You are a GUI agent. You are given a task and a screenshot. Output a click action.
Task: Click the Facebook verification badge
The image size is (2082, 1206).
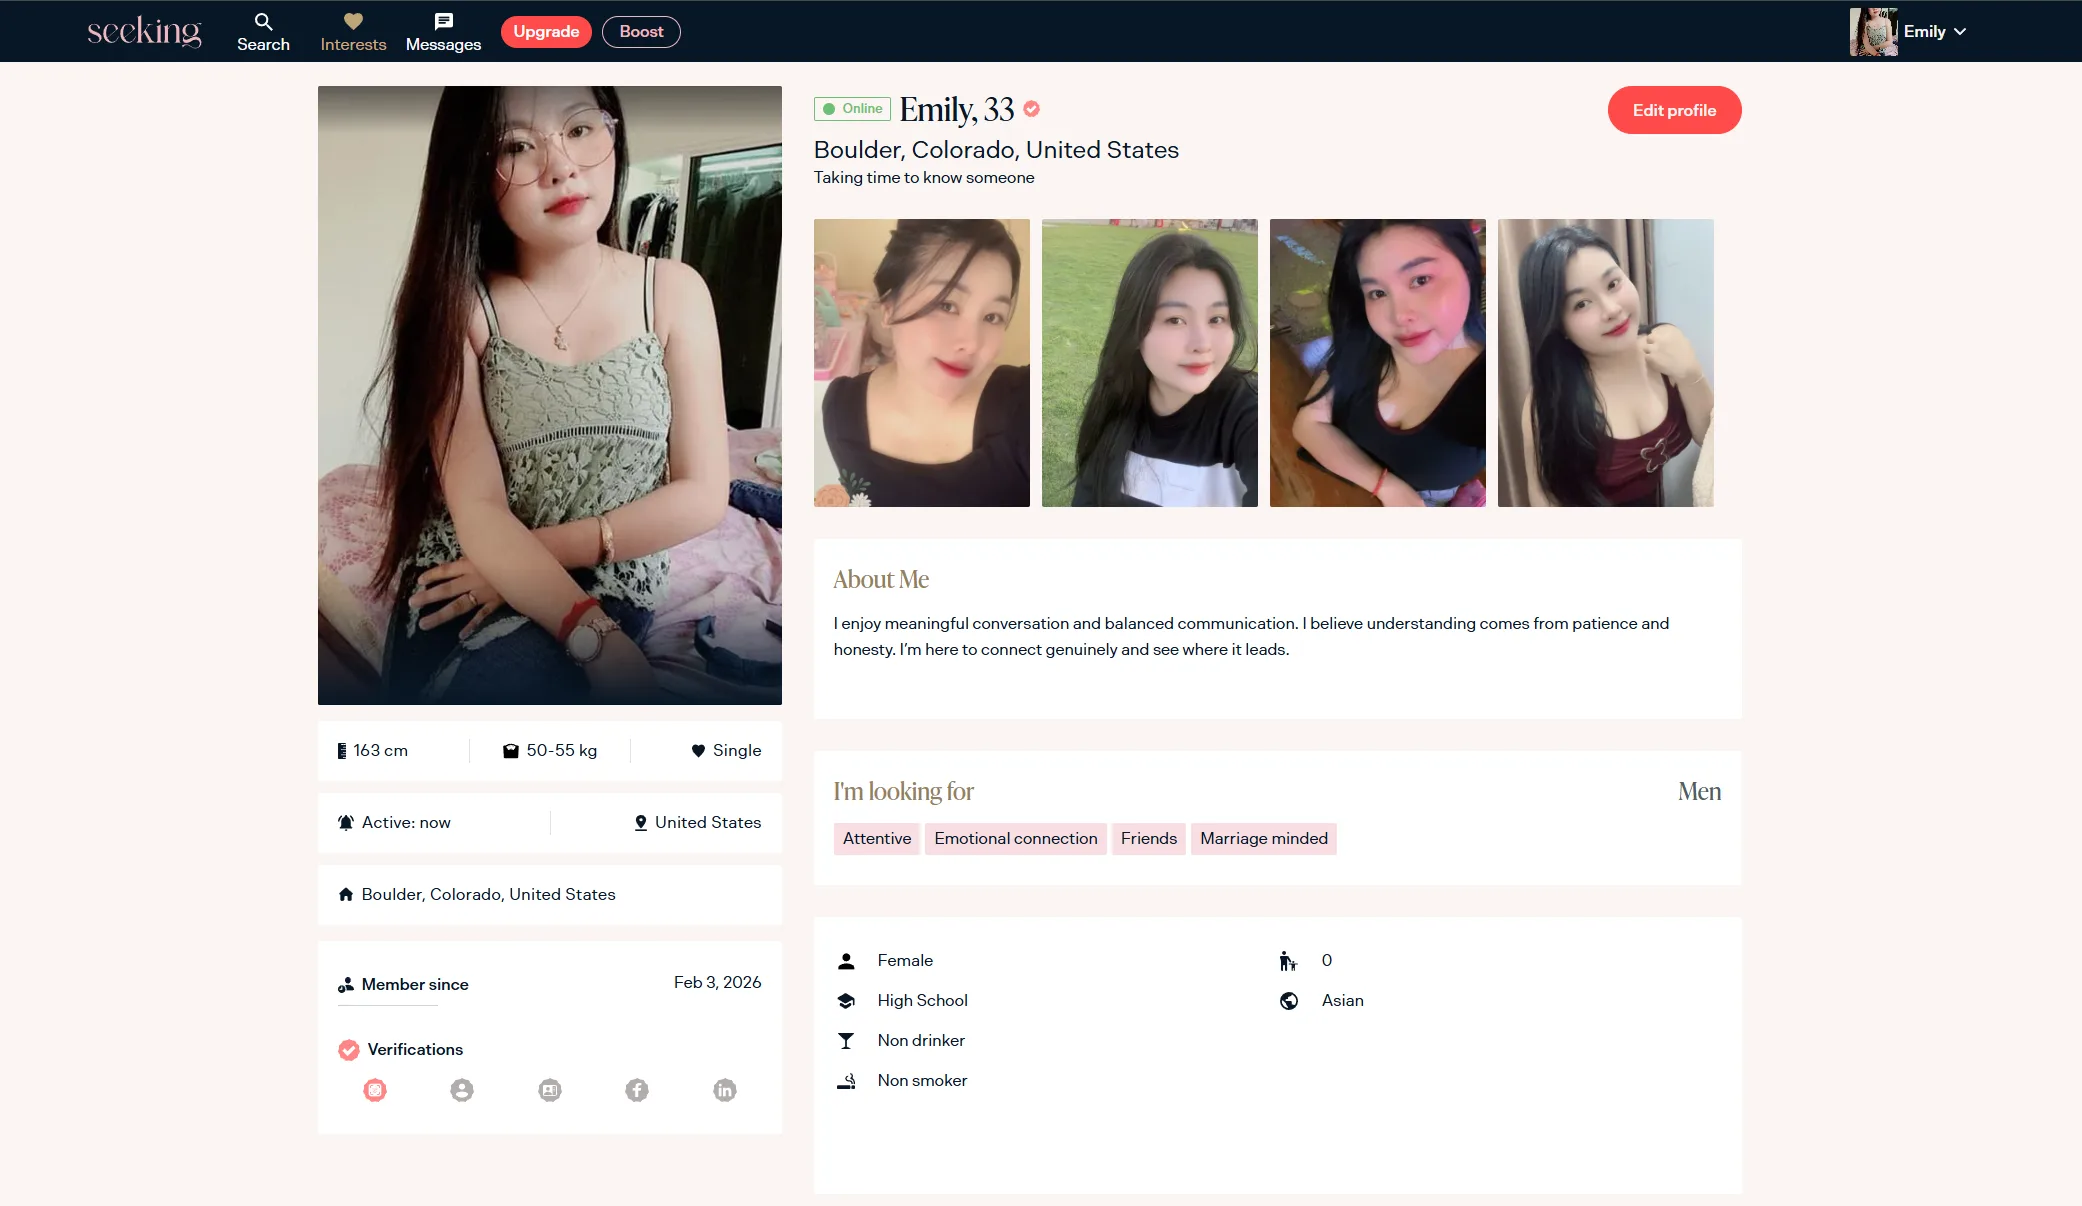point(637,1090)
